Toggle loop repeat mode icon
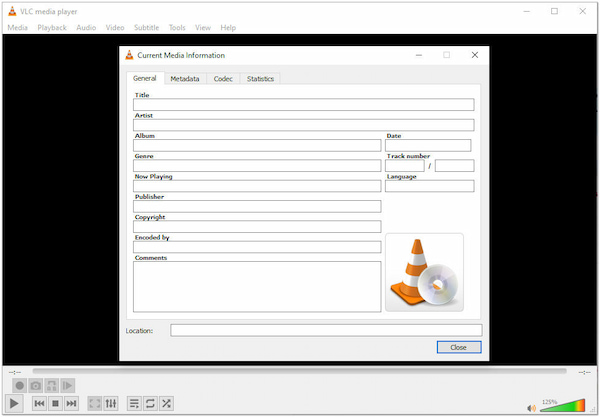Screen dimensions: 600x417 (x=150, y=403)
